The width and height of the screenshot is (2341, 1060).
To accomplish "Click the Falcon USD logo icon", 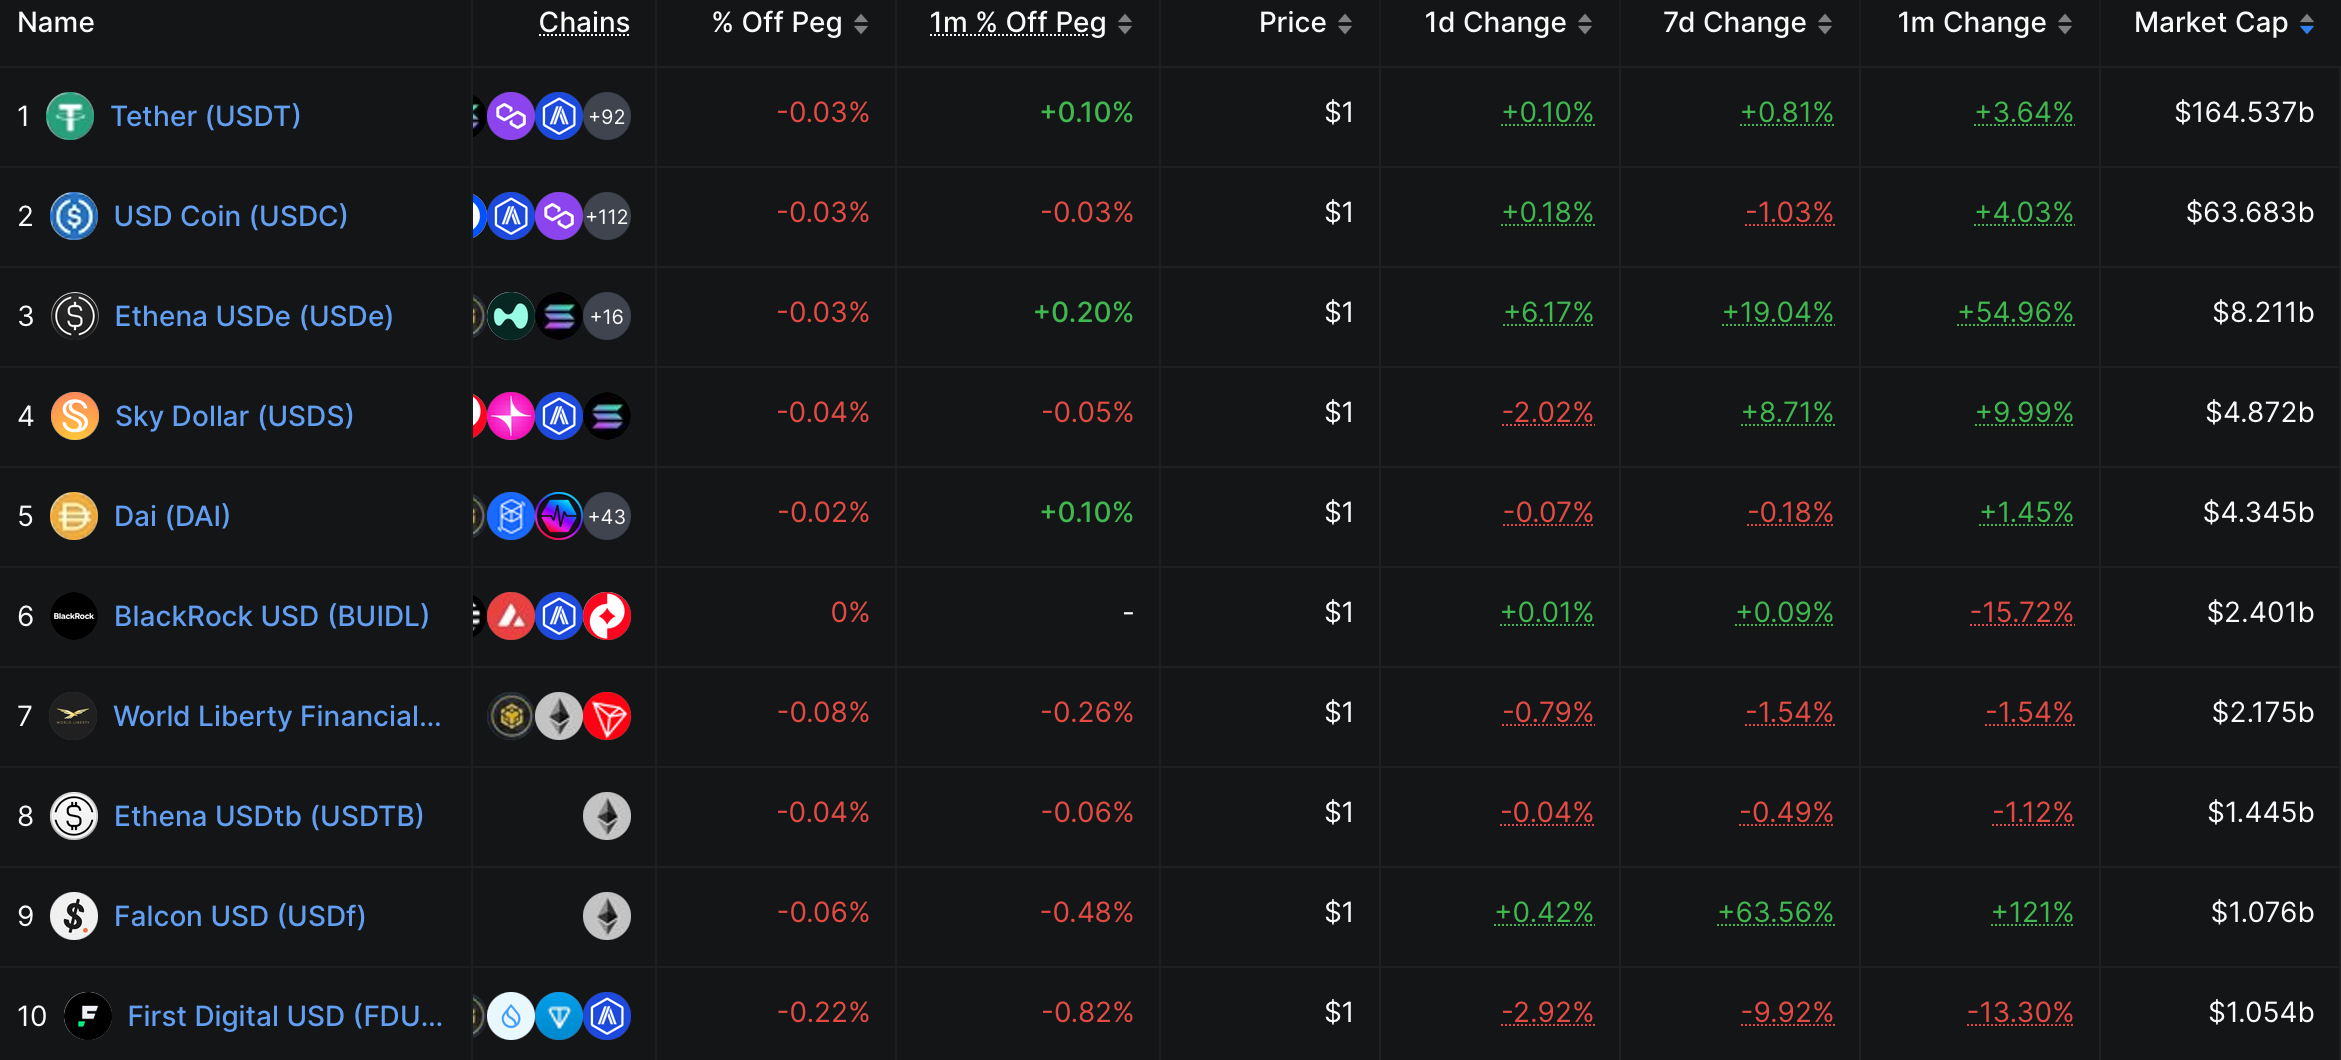I will coord(74,916).
